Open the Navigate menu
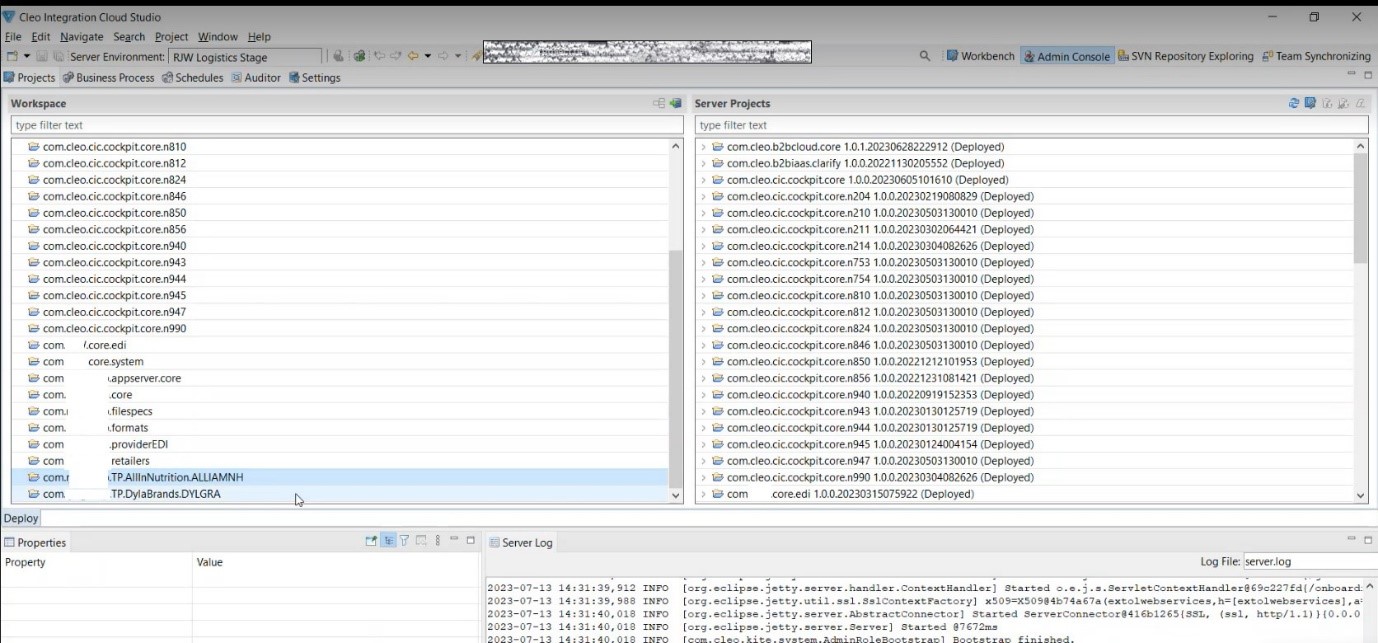The width and height of the screenshot is (1378, 643). 82,37
